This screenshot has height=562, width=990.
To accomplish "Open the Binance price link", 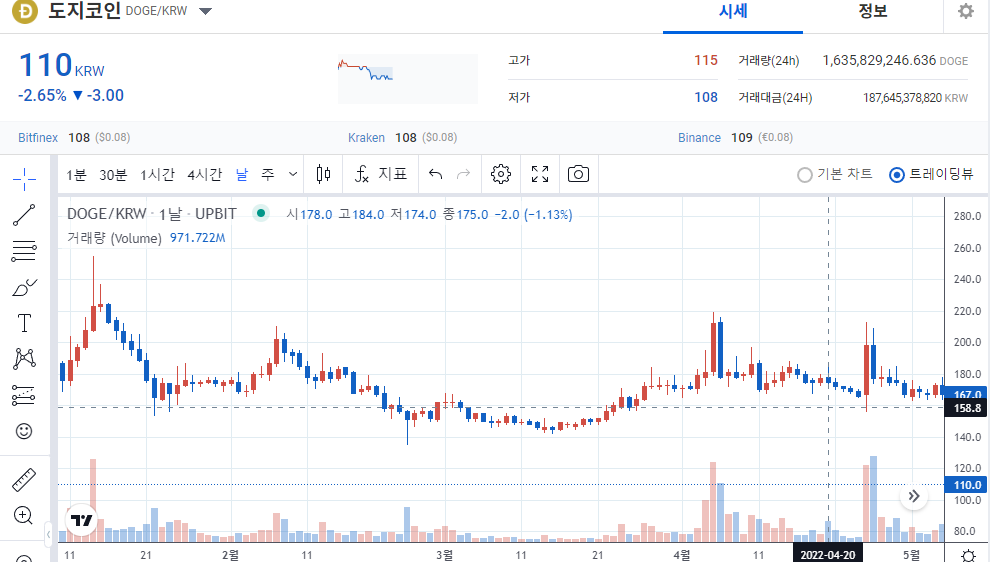I will coord(699,138).
